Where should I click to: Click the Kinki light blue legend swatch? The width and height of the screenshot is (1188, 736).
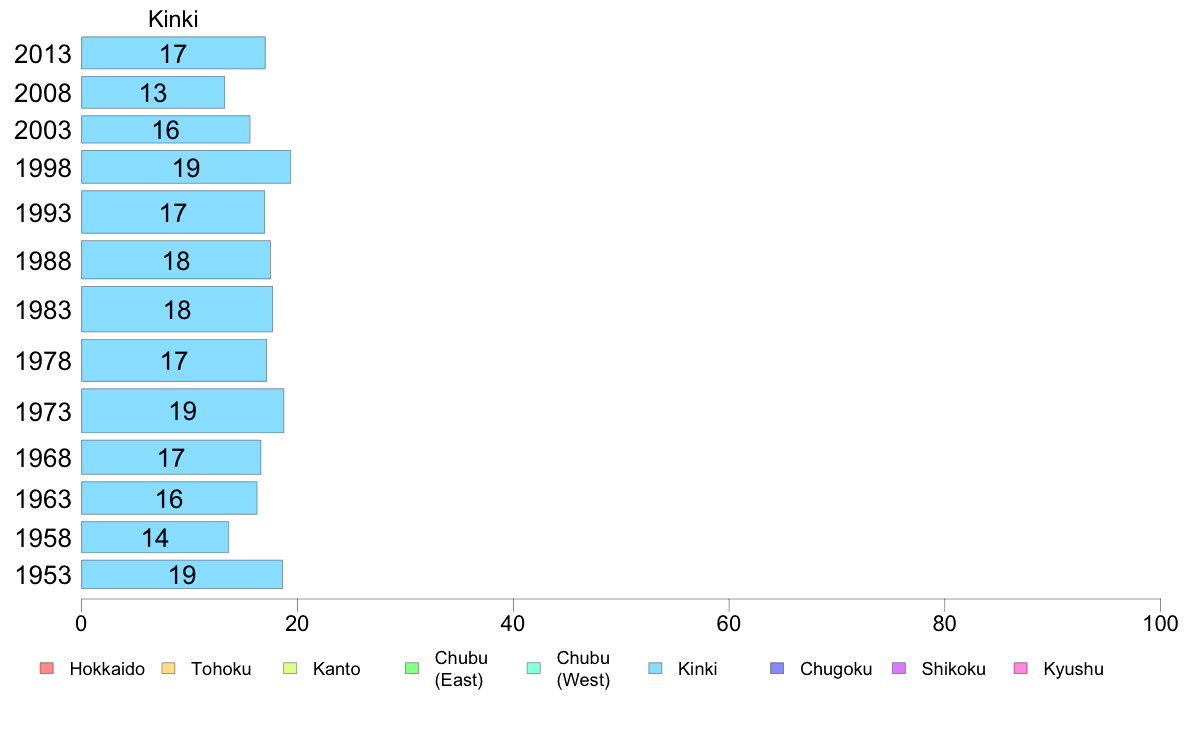[656, 669]
